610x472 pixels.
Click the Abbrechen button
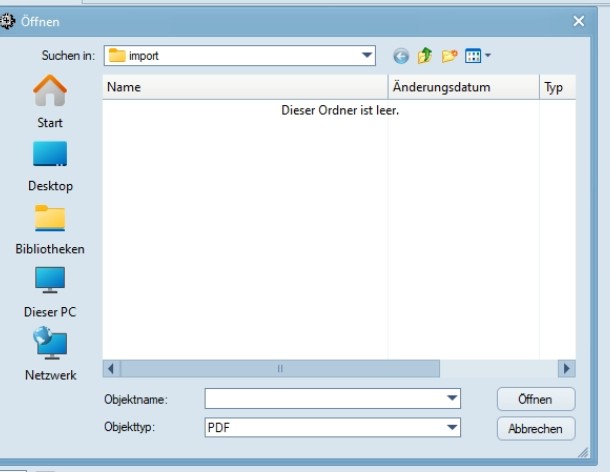[536, 429]
